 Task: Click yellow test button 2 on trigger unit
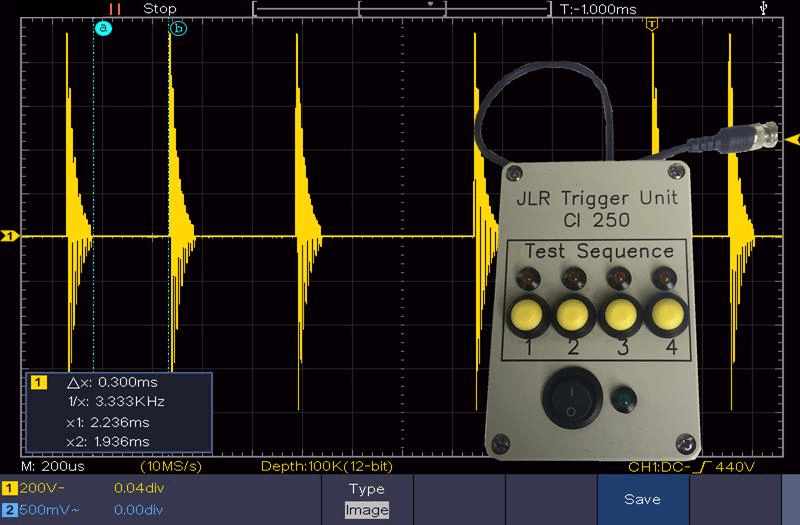coord(573,315)
